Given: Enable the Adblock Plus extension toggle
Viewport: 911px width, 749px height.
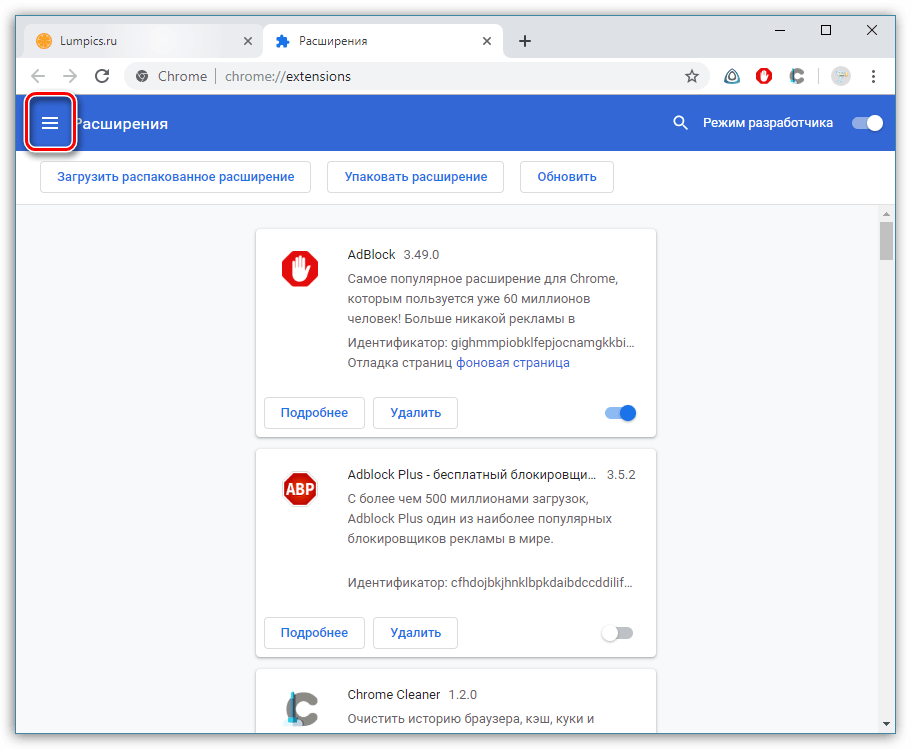Looking at the screenshot, I should pyautogui.click(x=617, y=633).
